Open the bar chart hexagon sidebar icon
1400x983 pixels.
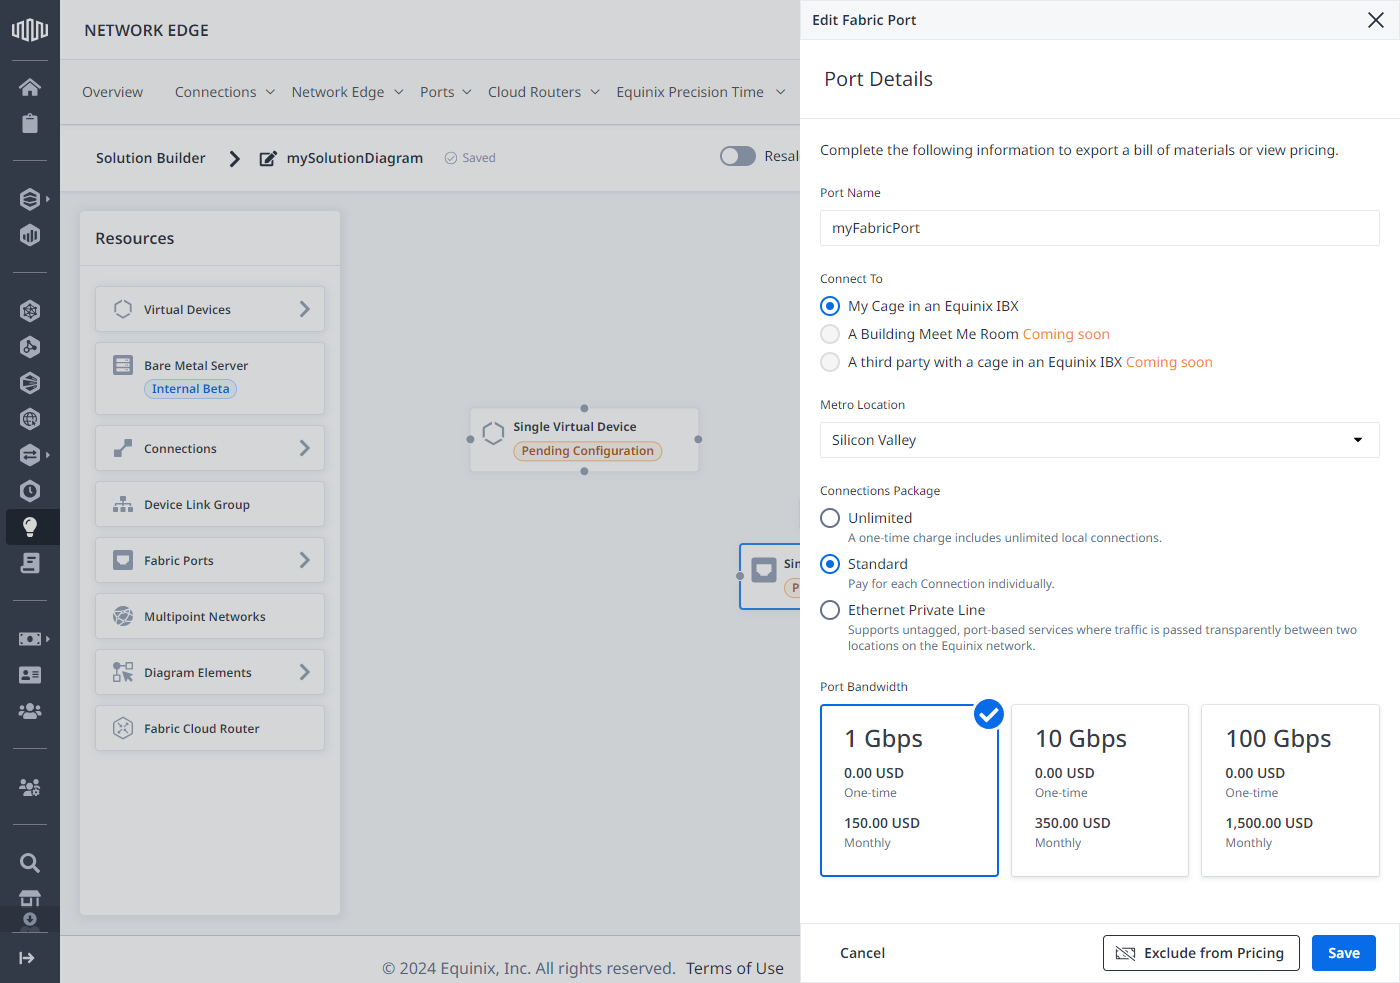click(30, 235)
